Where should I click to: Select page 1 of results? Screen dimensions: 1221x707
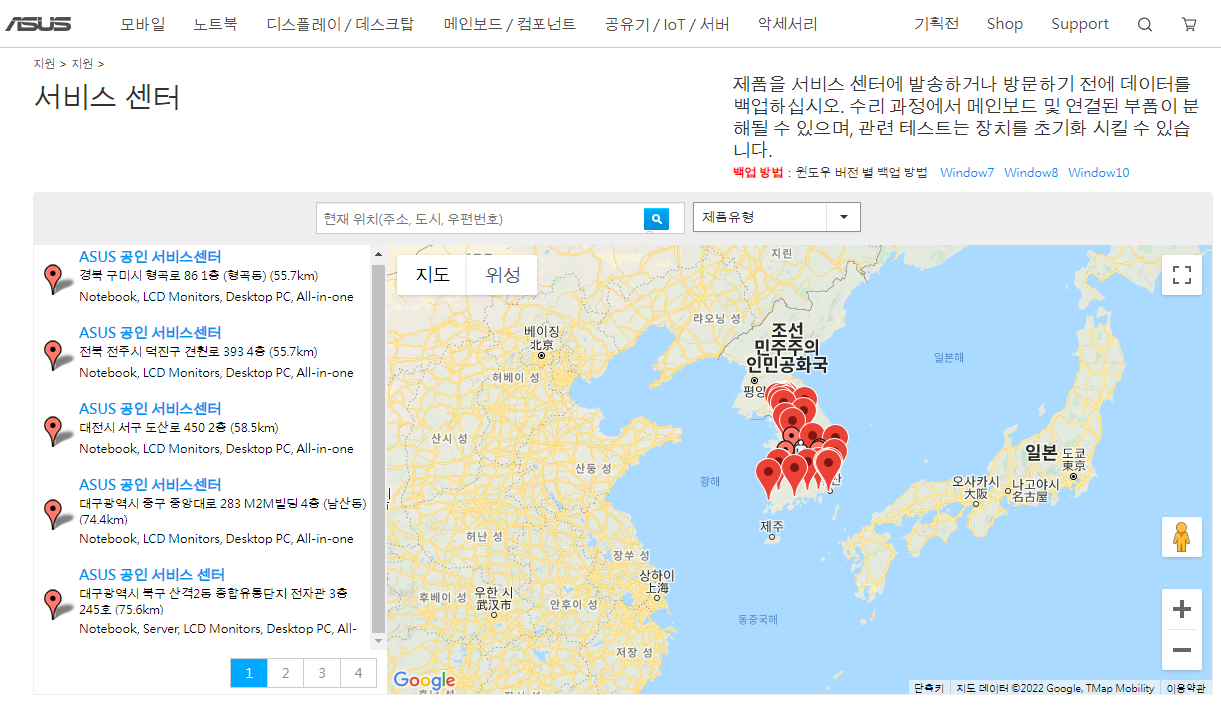point(249,673)
